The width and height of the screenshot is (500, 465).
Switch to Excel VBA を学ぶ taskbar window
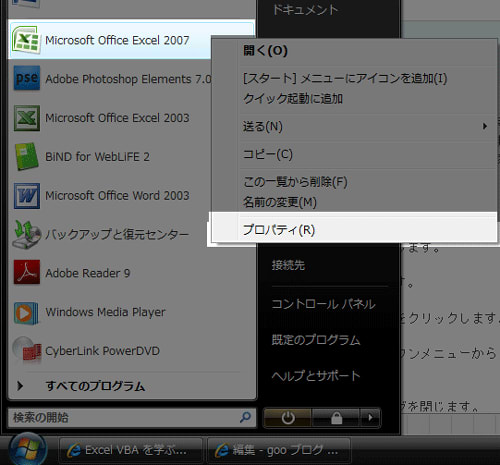[131, 451]
